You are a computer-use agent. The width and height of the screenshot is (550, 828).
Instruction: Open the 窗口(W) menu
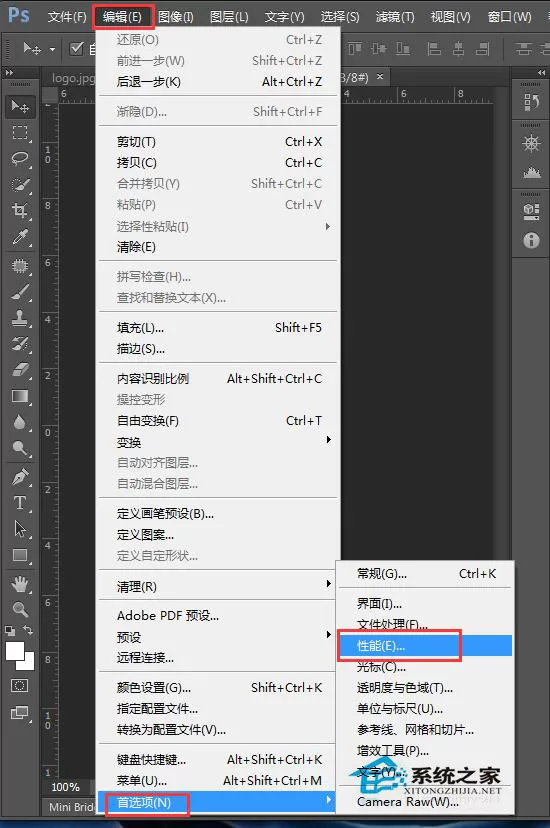point(509,17)
